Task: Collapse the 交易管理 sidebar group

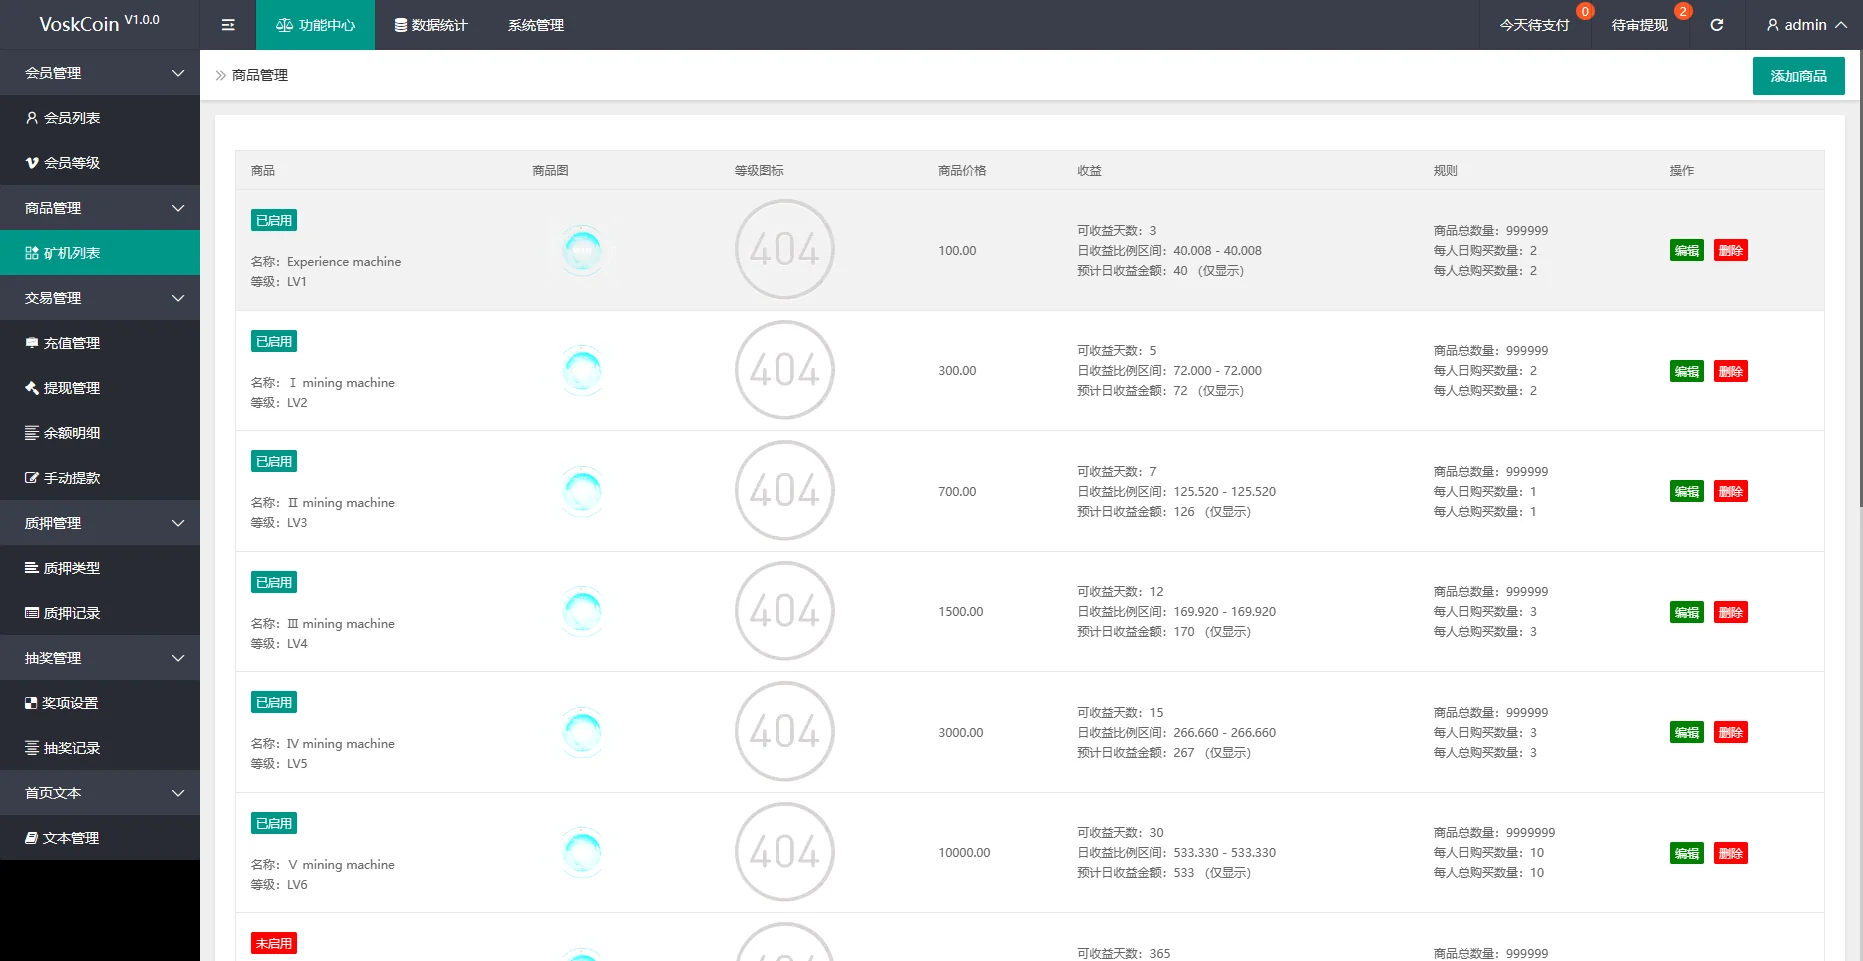Action: pyautogui.click(x=100, y=298)
